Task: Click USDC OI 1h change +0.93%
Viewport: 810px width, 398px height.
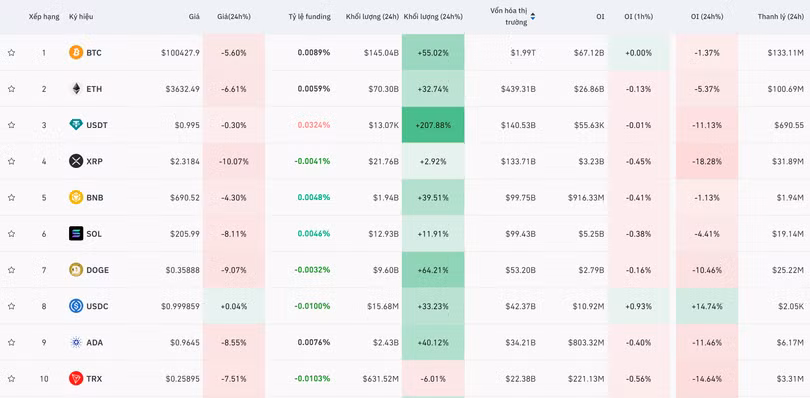Action: 638,305
